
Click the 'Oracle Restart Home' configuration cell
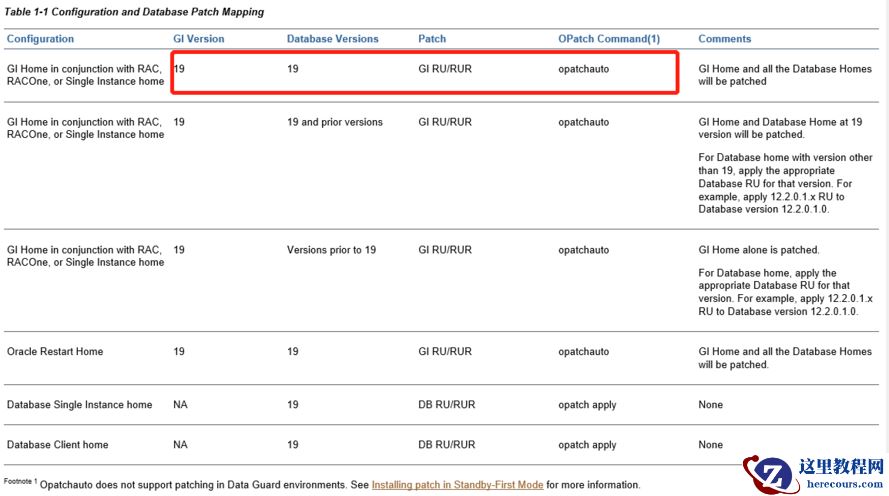tap(55, 351)
